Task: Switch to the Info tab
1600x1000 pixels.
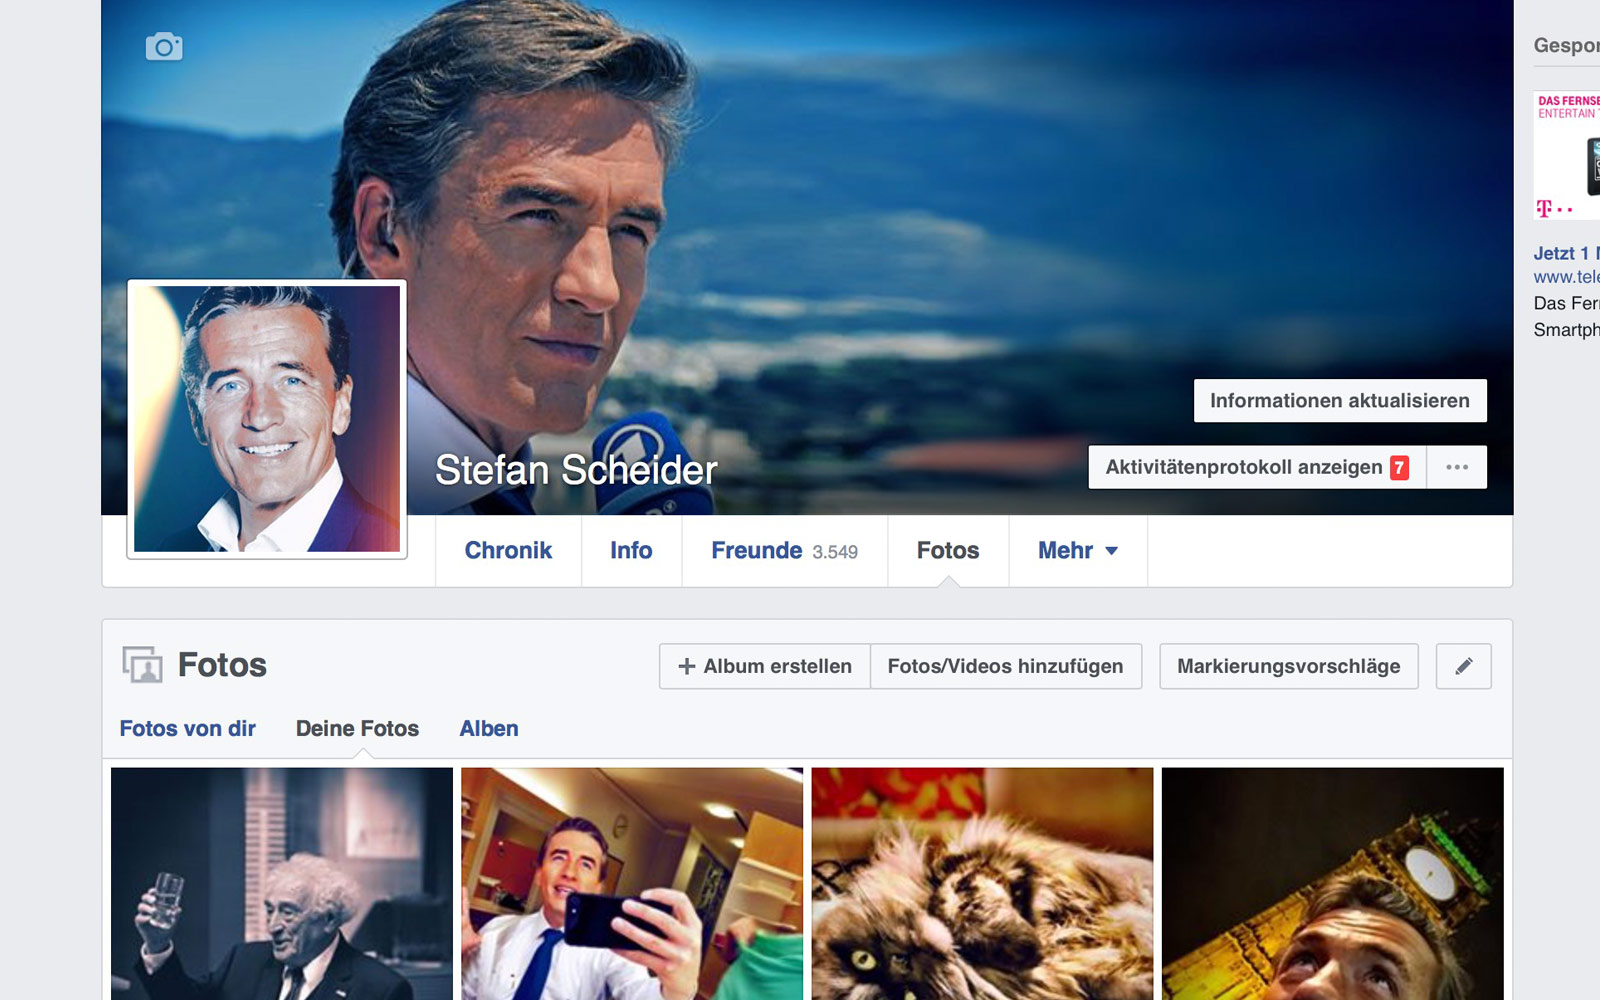Action: (631, 551)
